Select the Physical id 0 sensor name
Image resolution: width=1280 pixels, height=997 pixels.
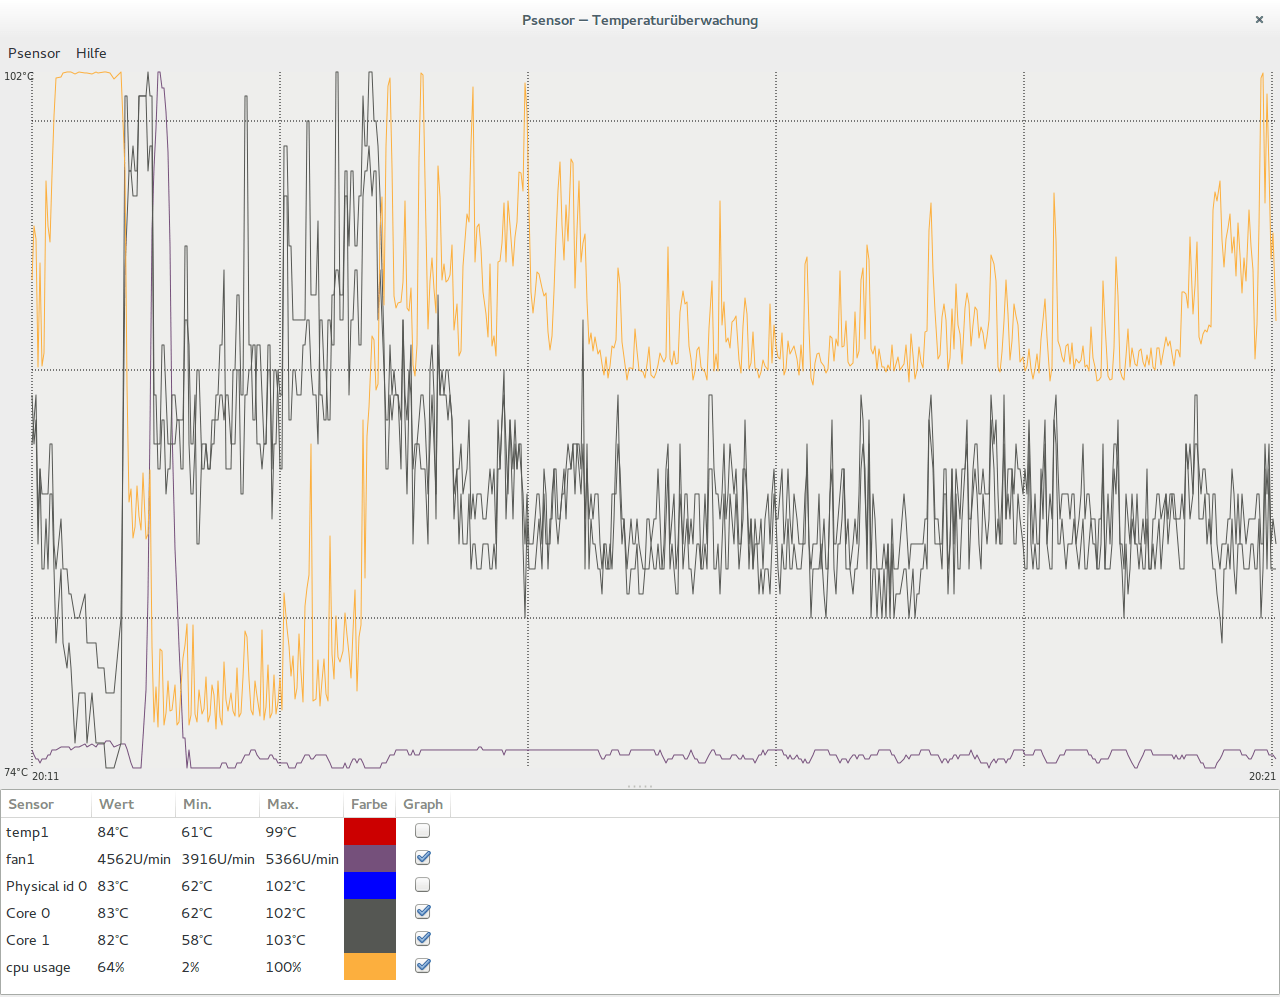tap(46, 886)
